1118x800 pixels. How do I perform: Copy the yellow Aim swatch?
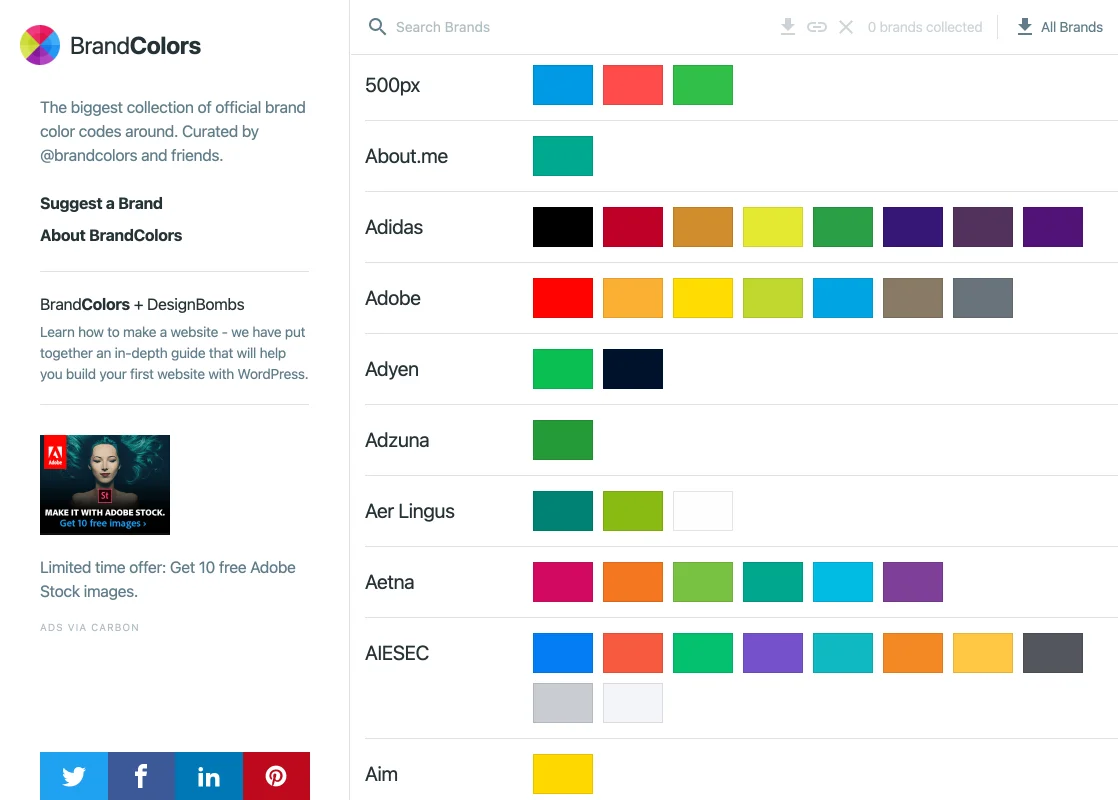tap(563, 774)
